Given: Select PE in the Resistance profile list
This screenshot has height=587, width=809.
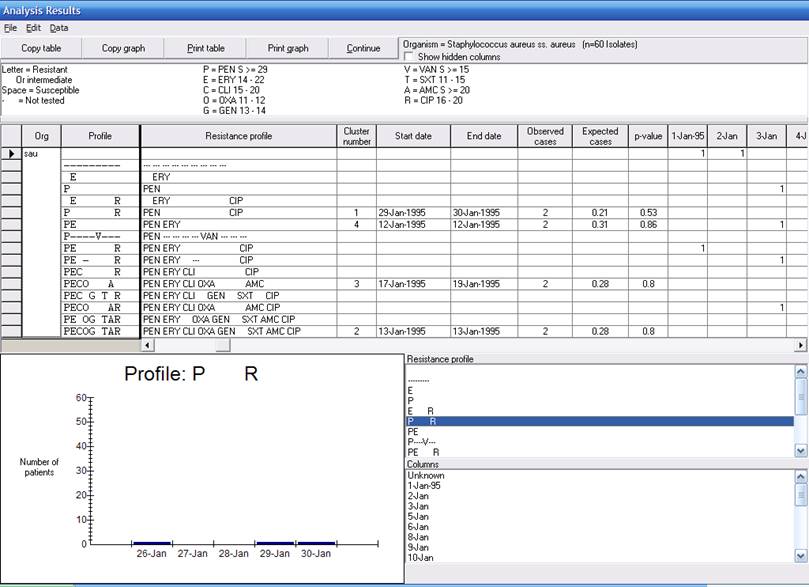Looking at the screenshot, I should coord(412,431).
